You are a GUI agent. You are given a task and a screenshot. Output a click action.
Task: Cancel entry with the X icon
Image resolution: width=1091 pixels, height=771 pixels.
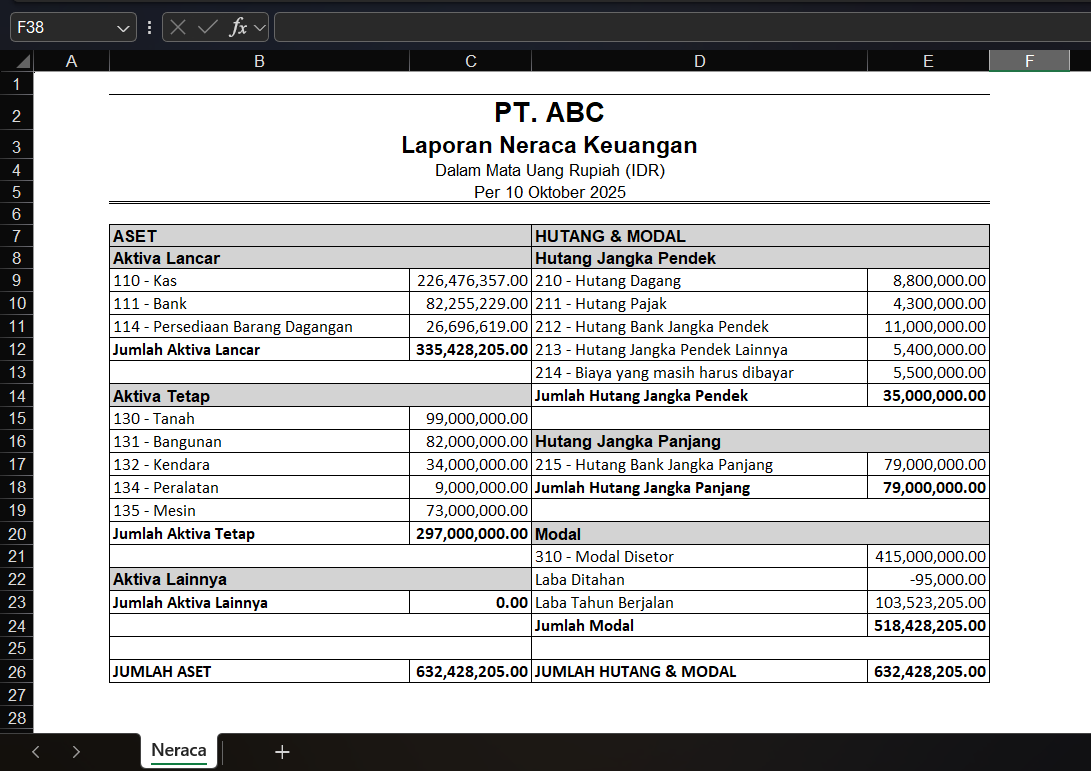pos(178,27)
